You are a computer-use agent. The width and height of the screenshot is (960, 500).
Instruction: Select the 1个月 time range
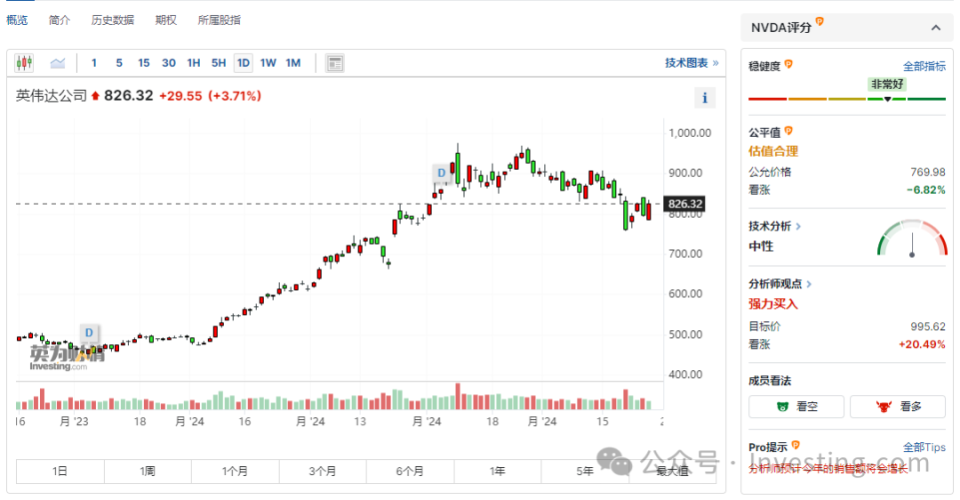pyautogui.click(x=235, y=471)
